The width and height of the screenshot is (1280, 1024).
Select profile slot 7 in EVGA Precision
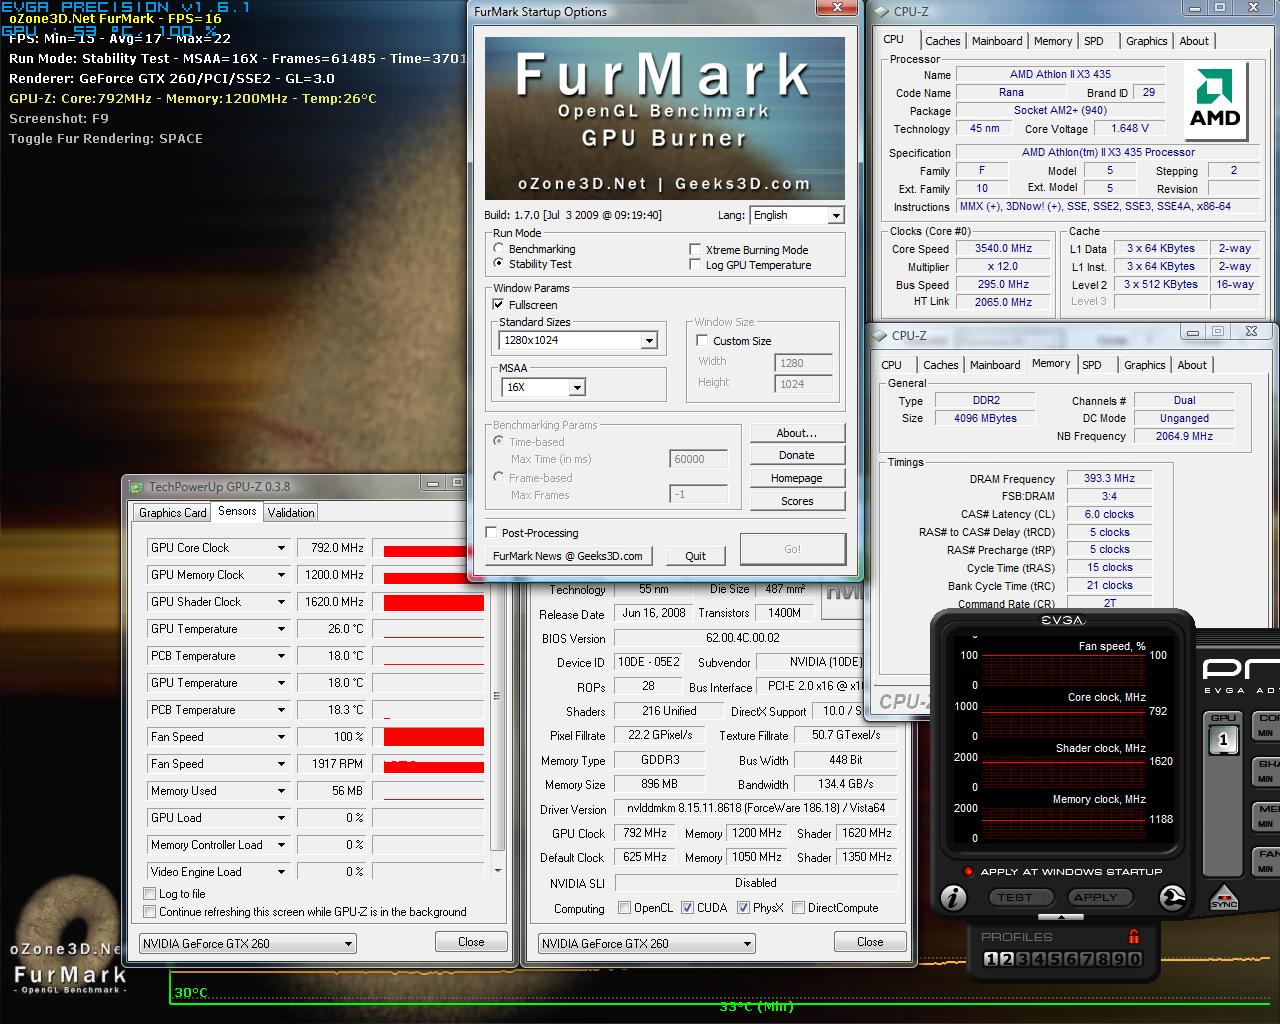[x=1086, y=959]
